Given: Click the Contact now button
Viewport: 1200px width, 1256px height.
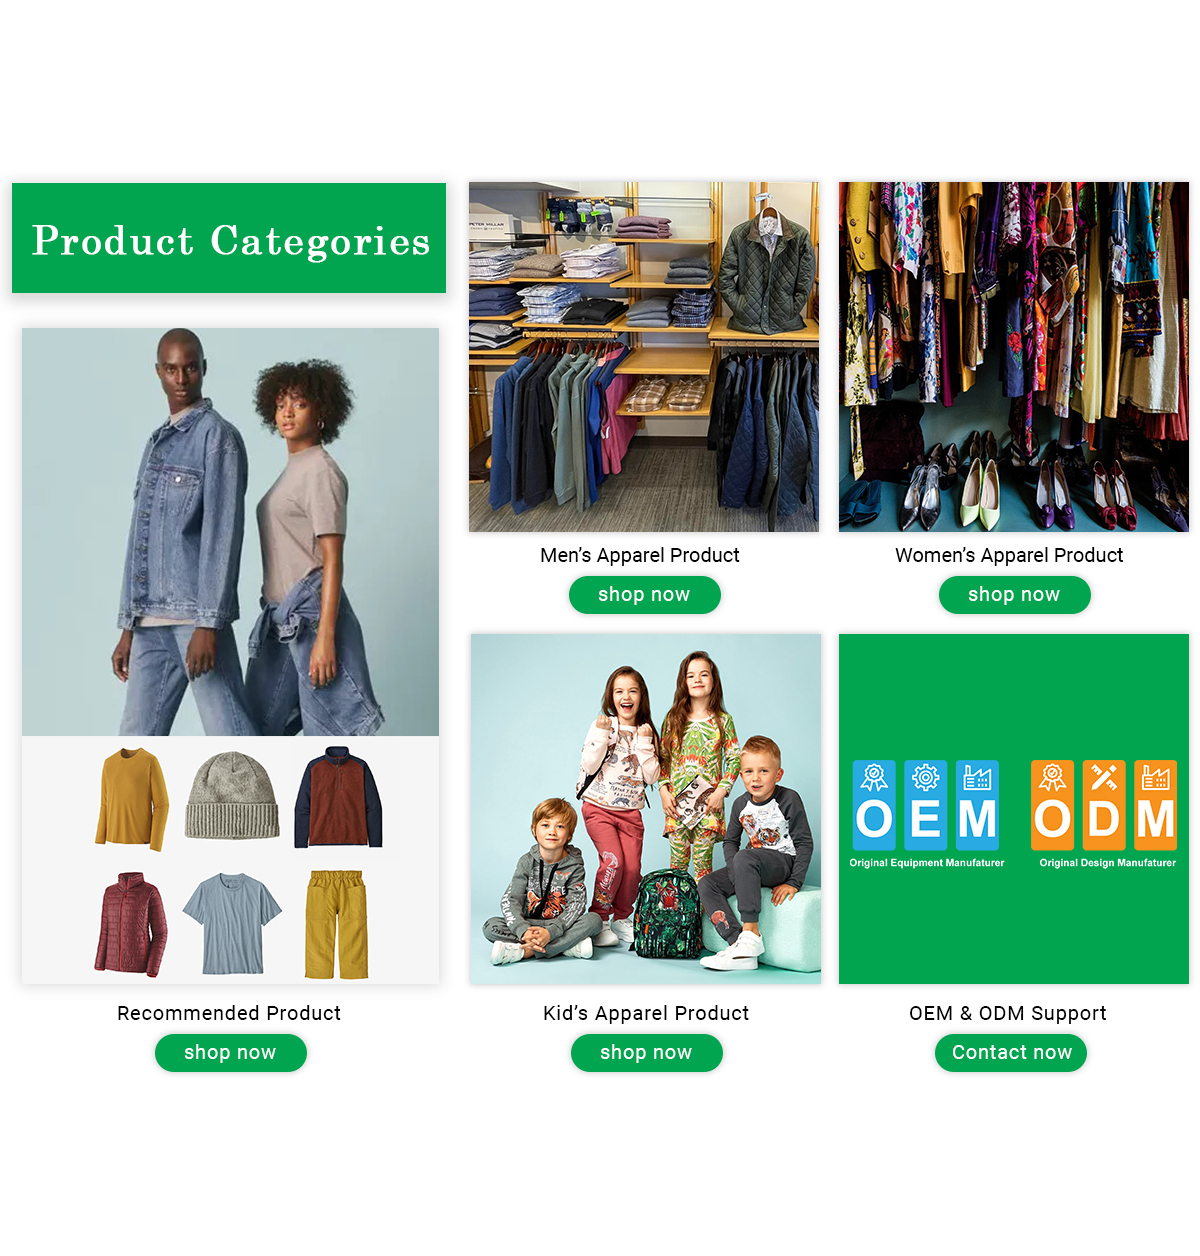Looking at the screenshot, I should click(x=1011, y=1053).
